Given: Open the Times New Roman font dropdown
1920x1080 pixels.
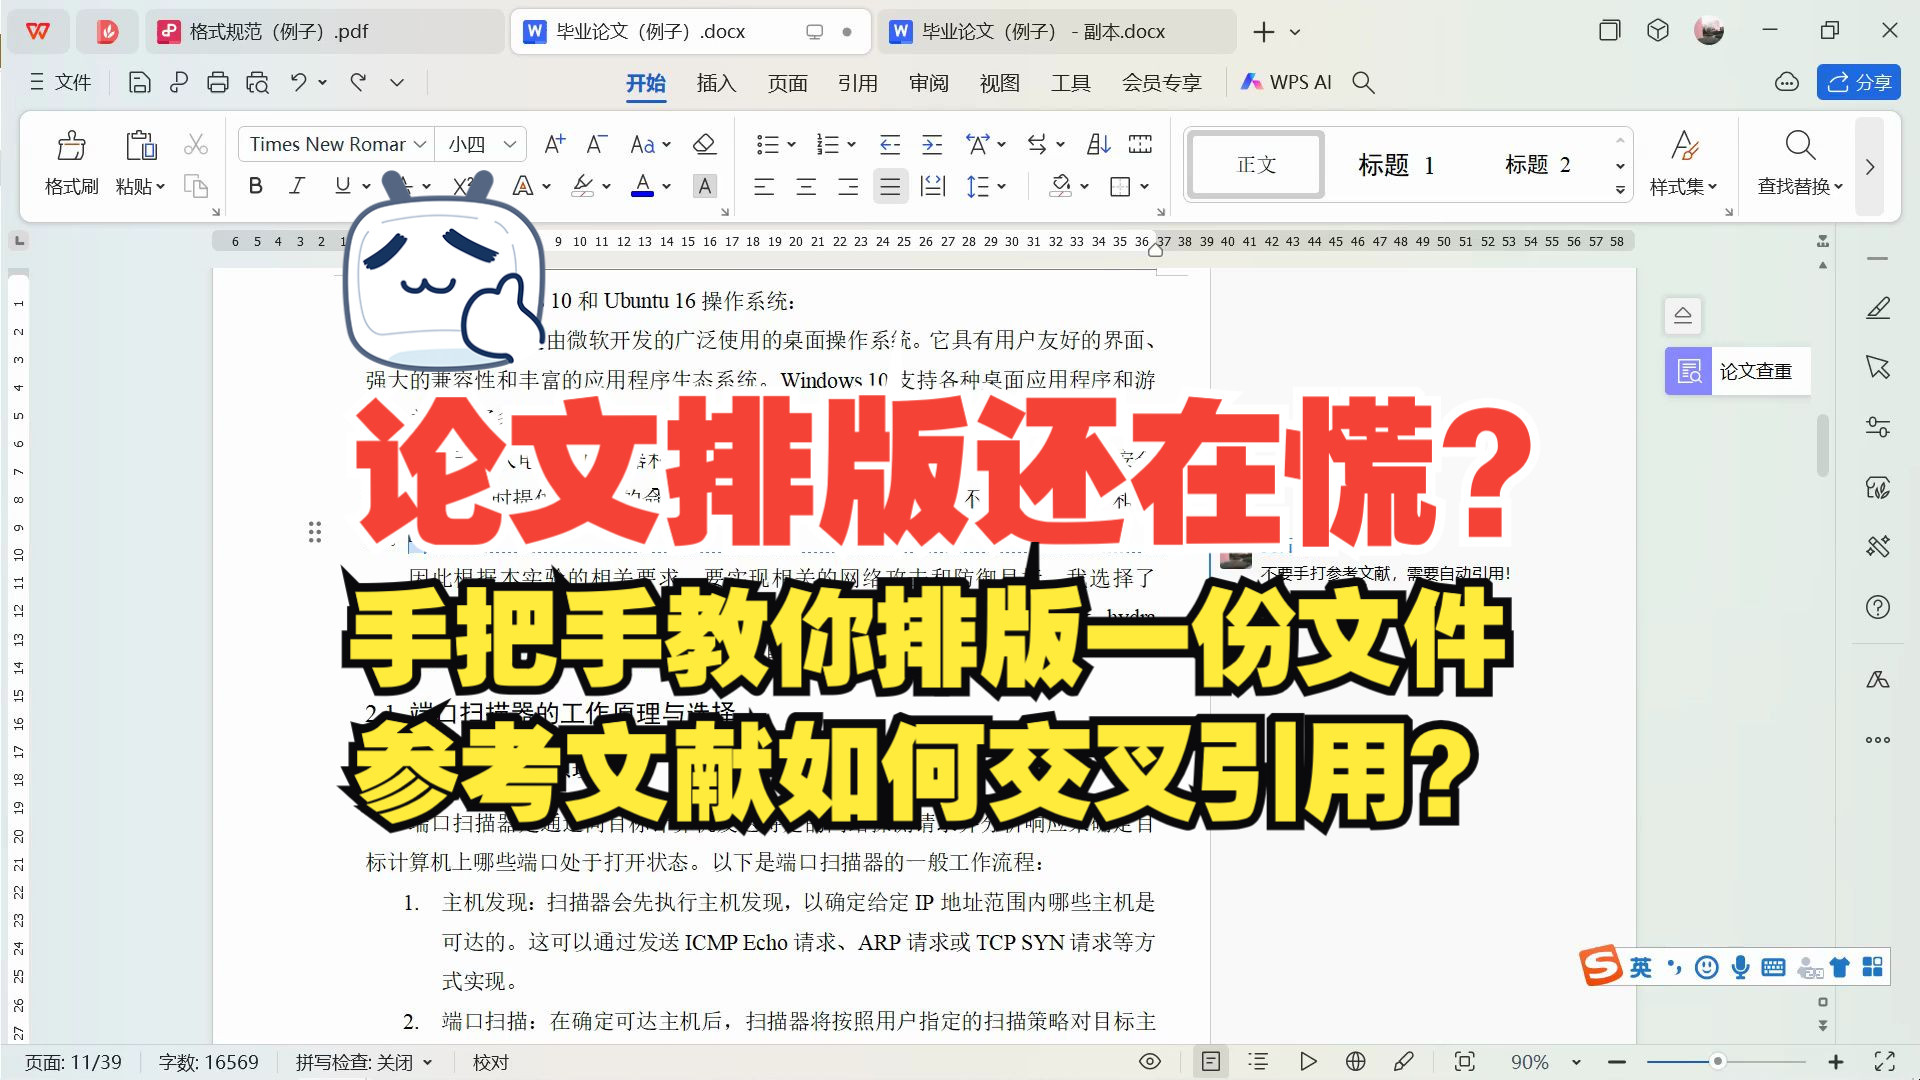Looking at the screenshot, I should 419,143.
